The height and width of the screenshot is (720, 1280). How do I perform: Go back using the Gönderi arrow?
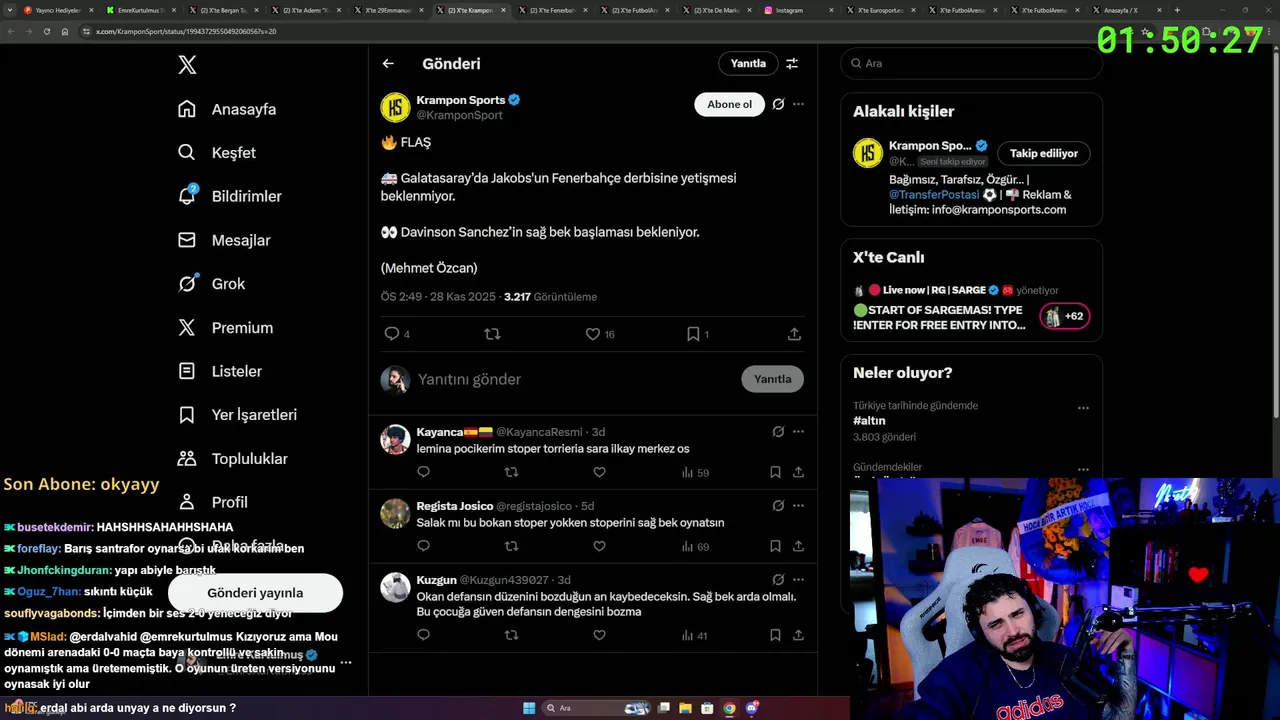[388, 63]
